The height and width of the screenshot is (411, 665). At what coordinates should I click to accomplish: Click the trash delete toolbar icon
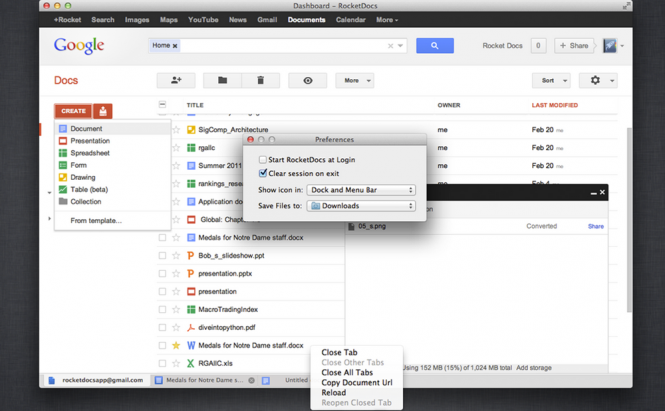(260, 80)
